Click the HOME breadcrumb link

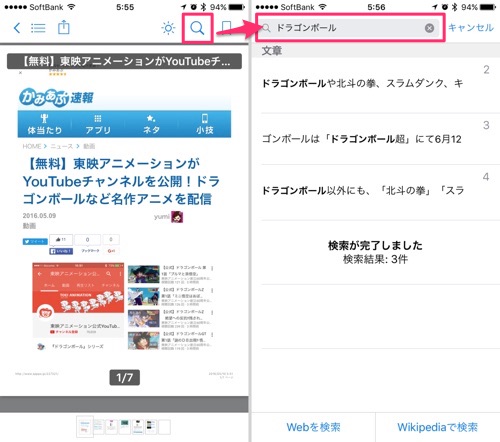click(32, 146)
